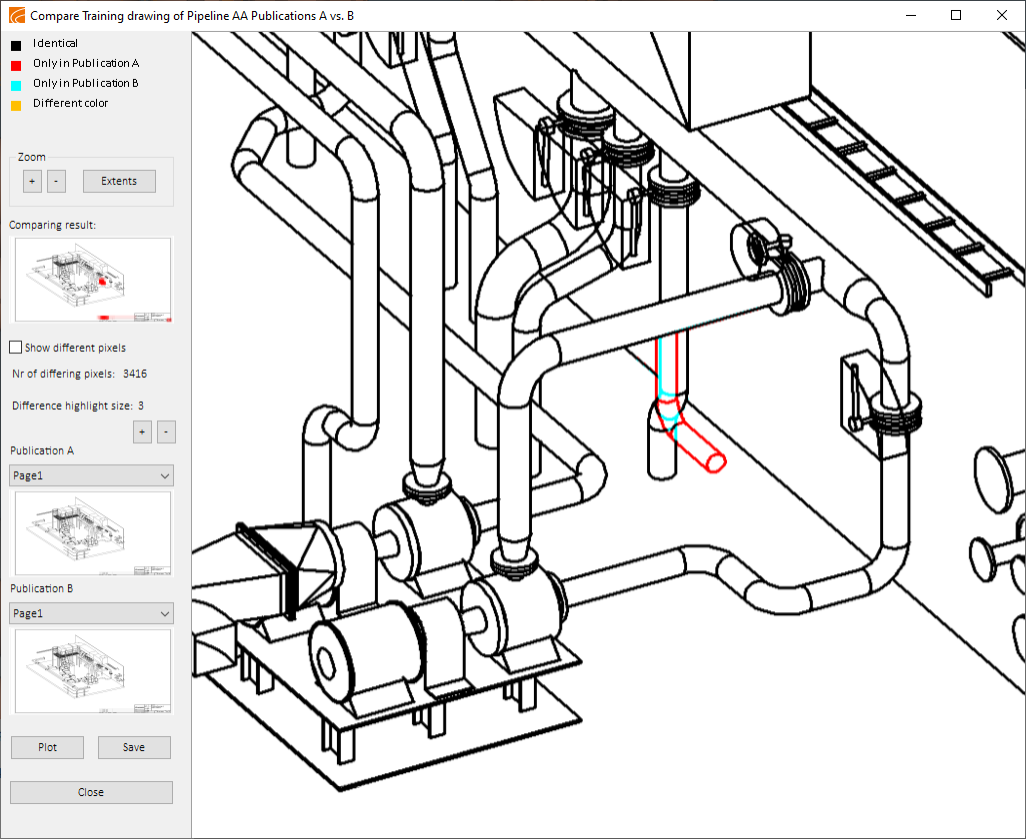Viewport: 1026px width, 839px height.
Task: Click the application icon in the title bar
Action: (x=16, y=16)
